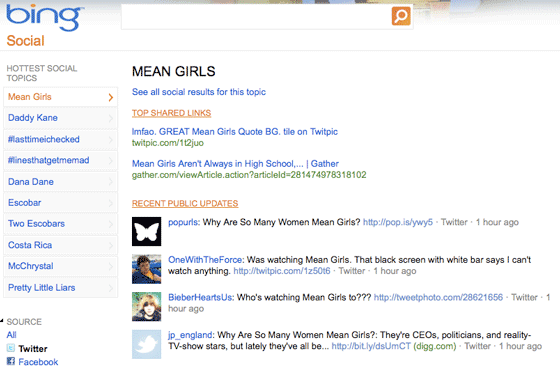Viewport: 560px width, 376px height.
Task: Filter source by Twitter text label
Action: click(33, 349)
